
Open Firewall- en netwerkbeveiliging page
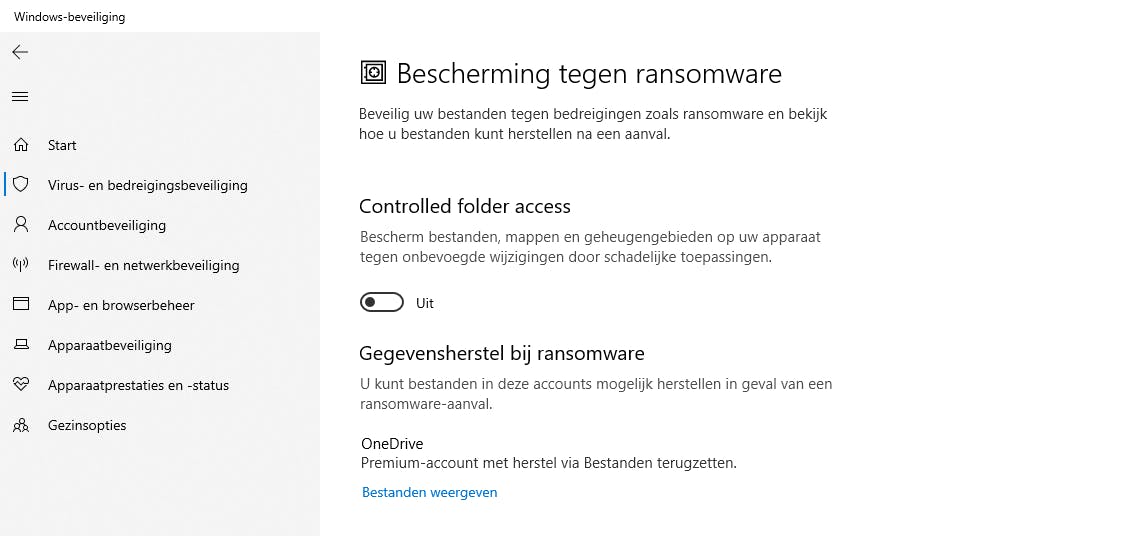pos(143,265)
